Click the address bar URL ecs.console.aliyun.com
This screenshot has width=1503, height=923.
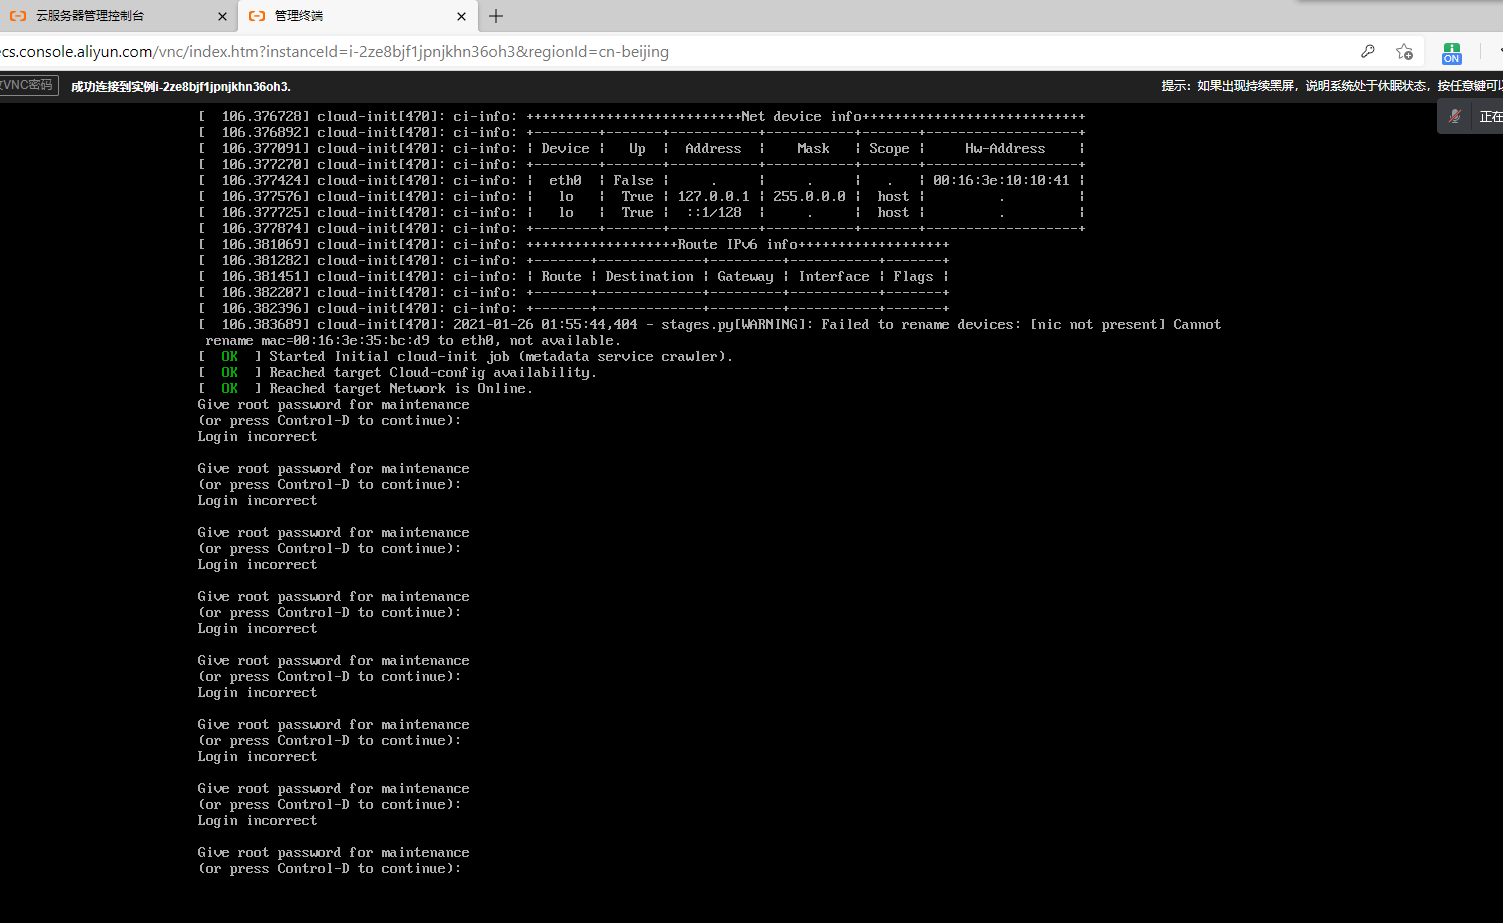335,52
